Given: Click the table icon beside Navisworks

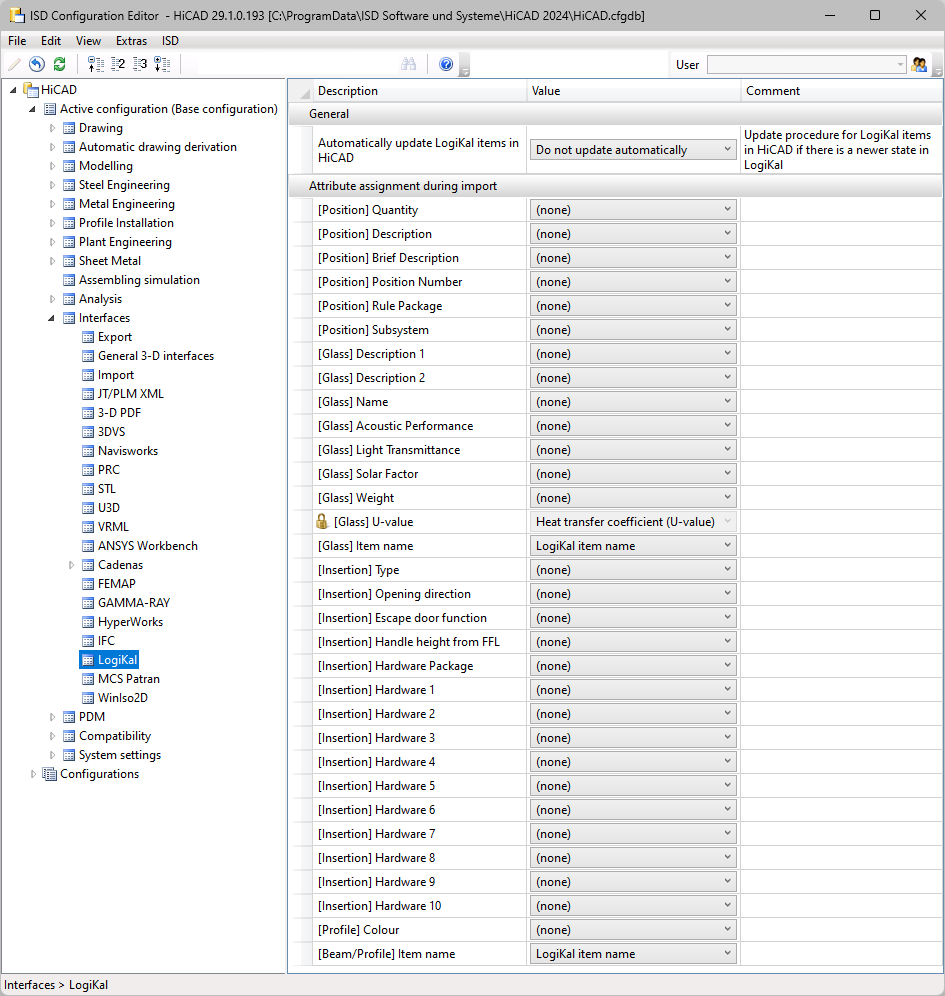Looking at the screenshot, I should pyautogui.click(x=88, y=451).
